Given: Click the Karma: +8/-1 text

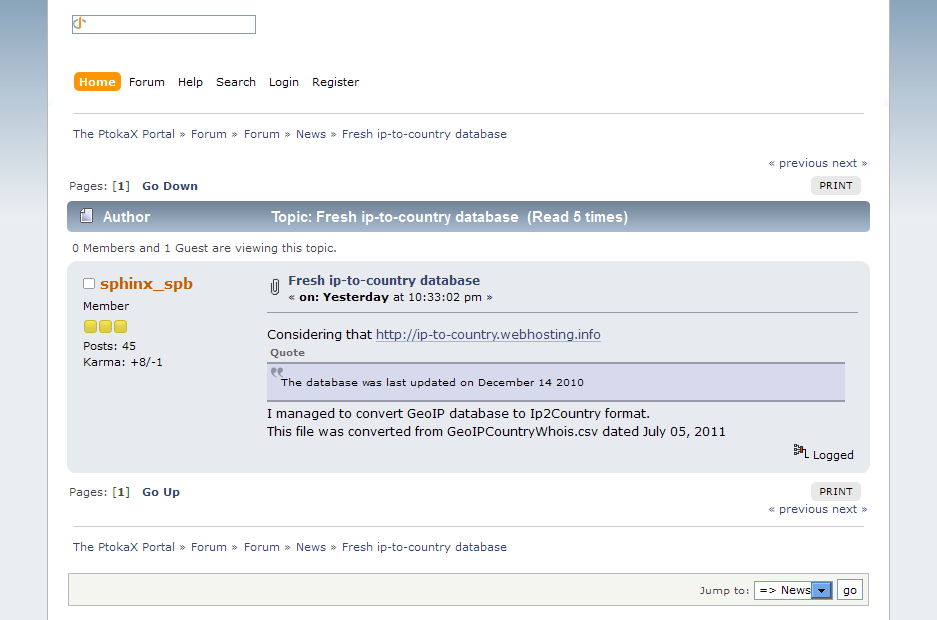Looking at the screenshot, I should [123, 362].
